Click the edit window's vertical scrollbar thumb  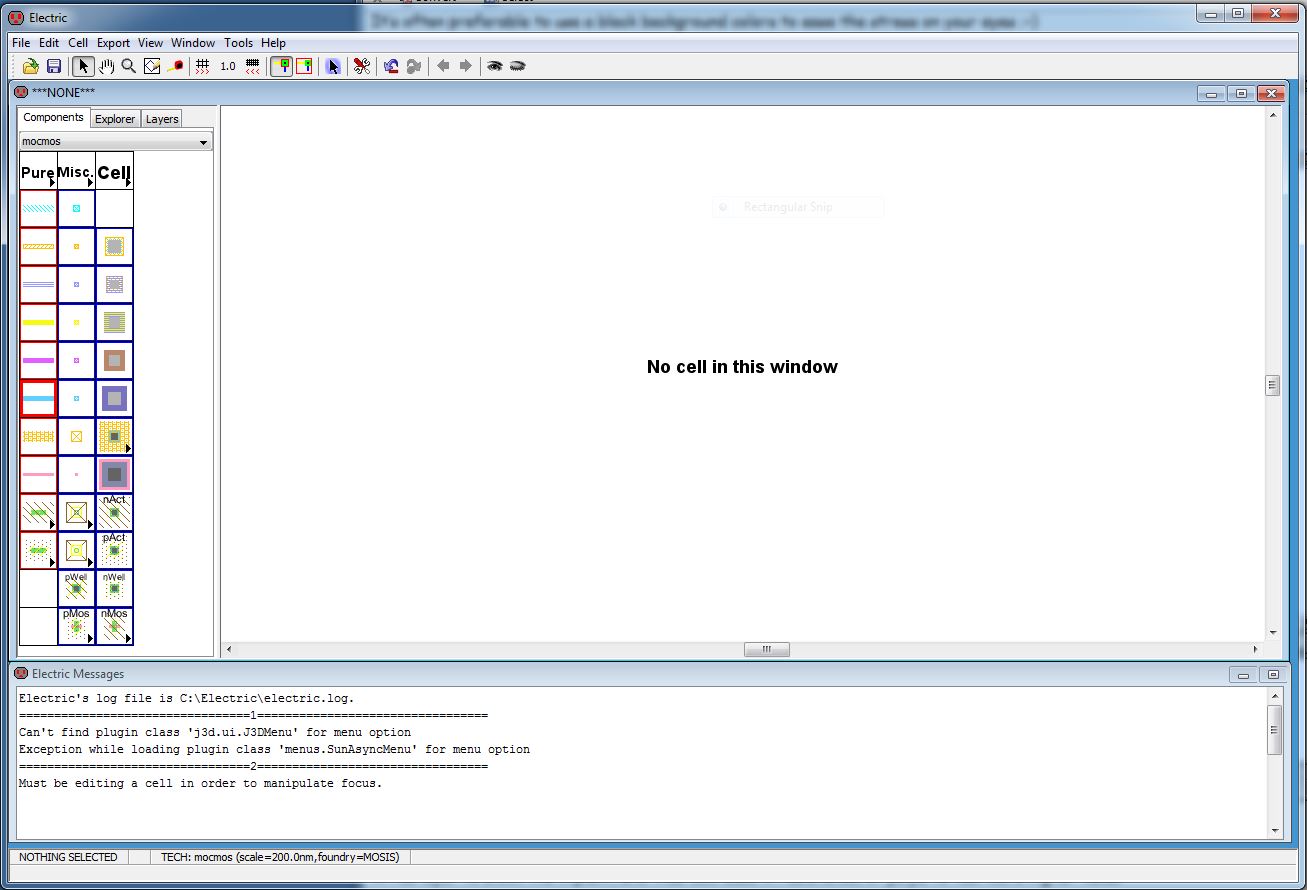pos(1273,386)
